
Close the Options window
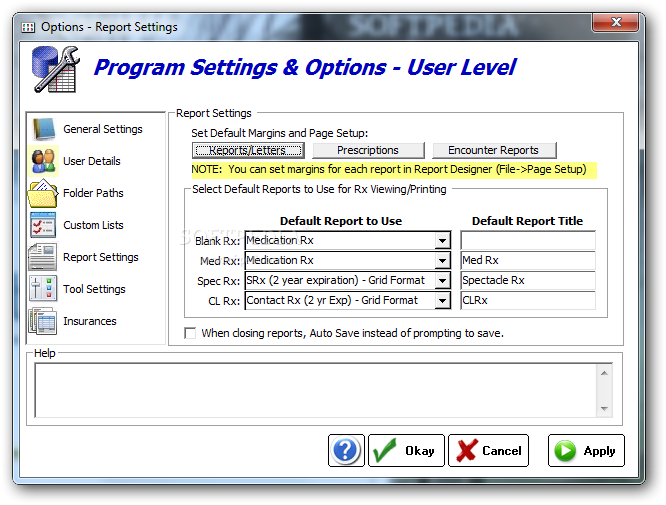pos(616,22)
